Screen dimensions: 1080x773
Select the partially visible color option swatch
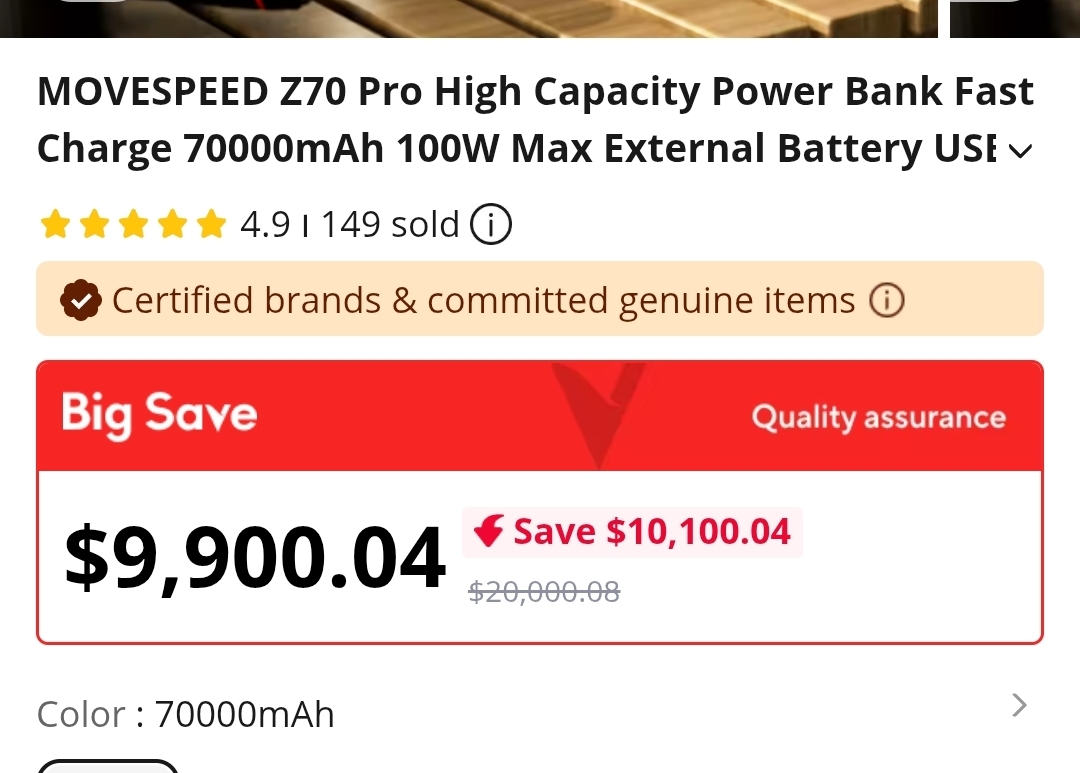(108, 766)
